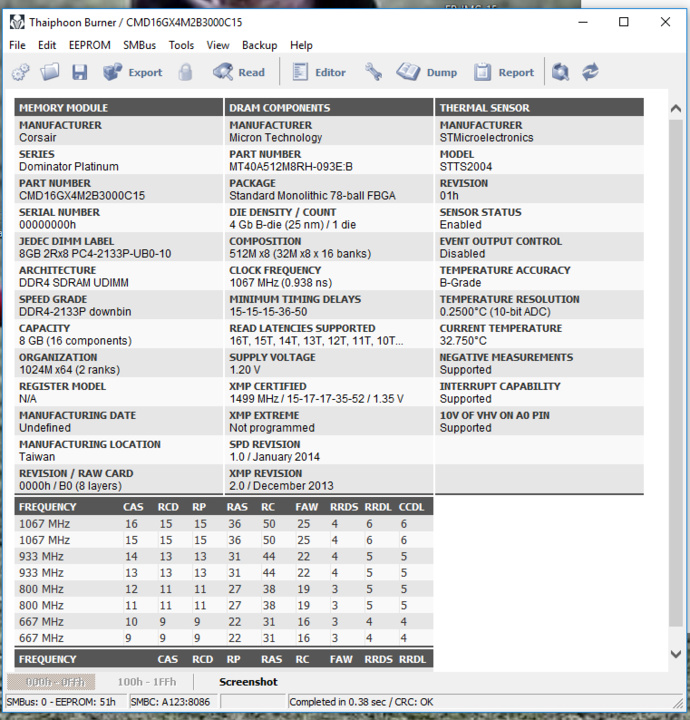
Task: Click the scrollbar up arrow
Action: coord(675,108)
